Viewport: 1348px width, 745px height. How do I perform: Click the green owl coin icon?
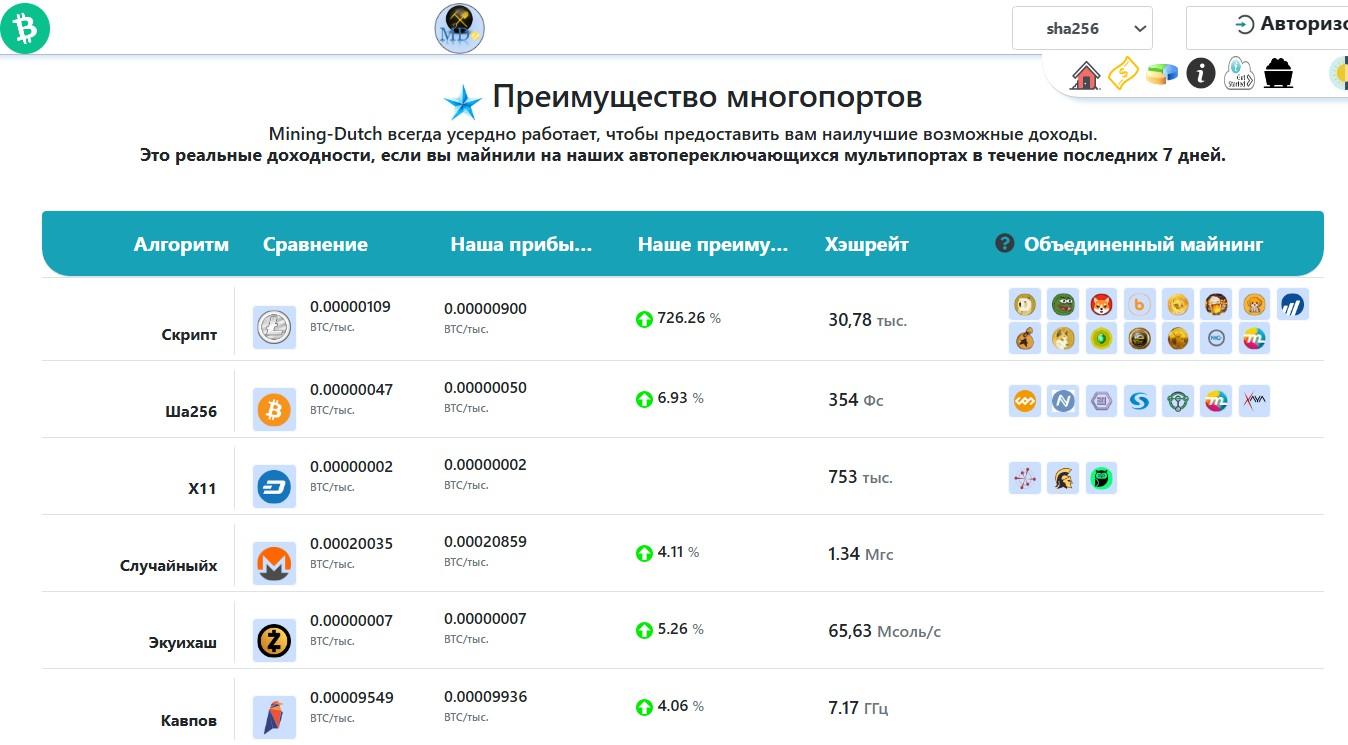(1101, 478)
